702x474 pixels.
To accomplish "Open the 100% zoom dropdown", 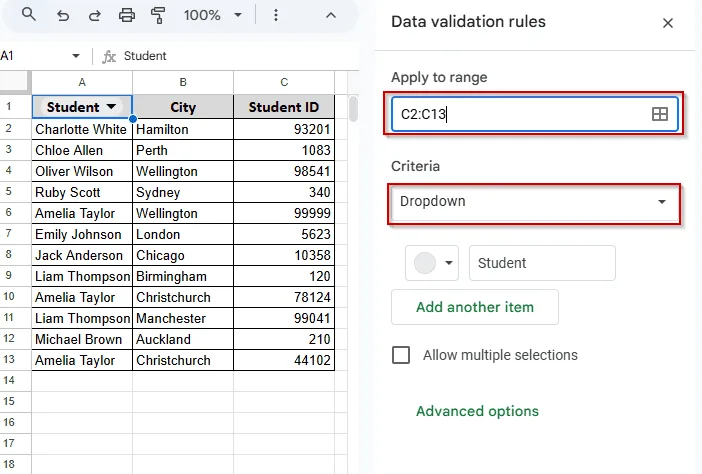I will 213,16.
